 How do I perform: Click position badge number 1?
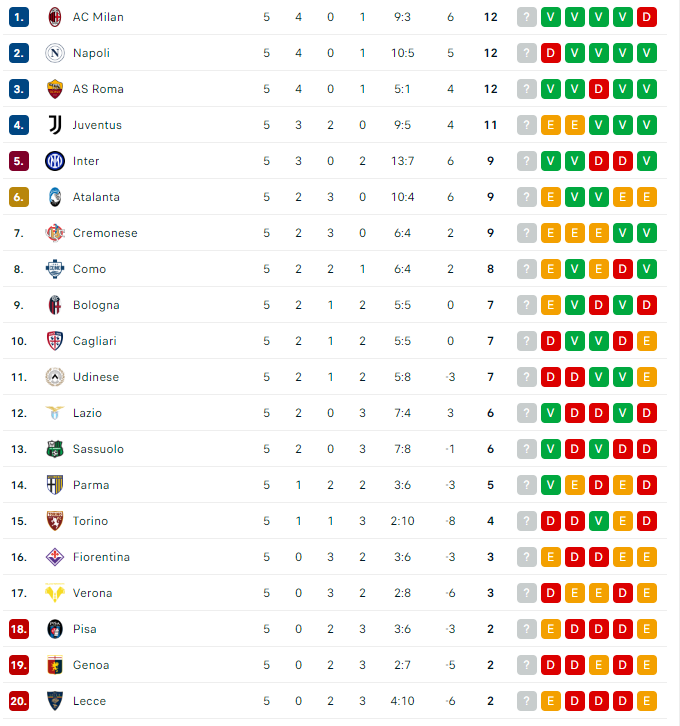coord(19,17)
